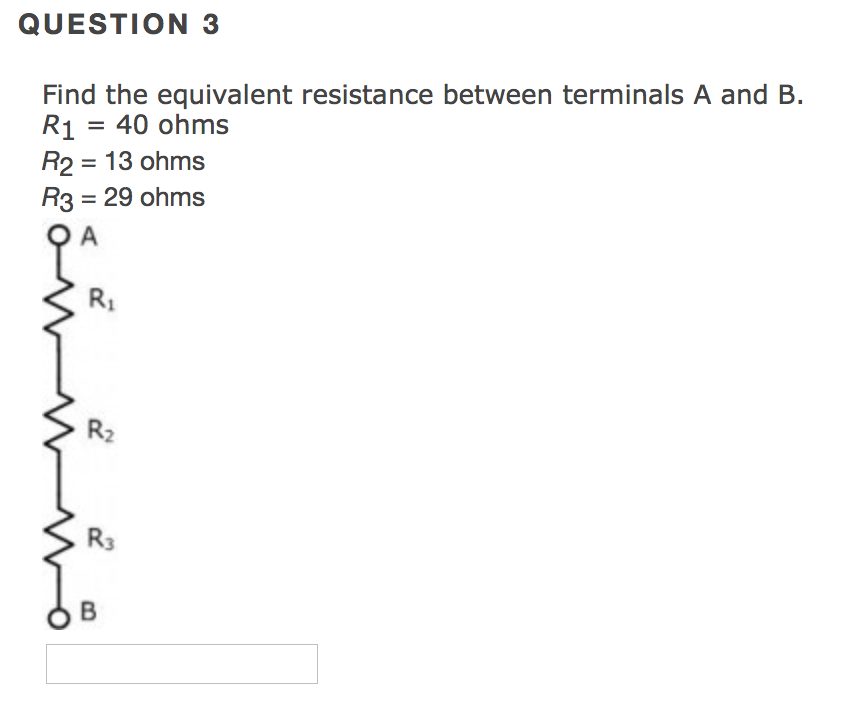Click the 'R1 = 40 ohms' text

pyautogui.click(x=135, y=126)
